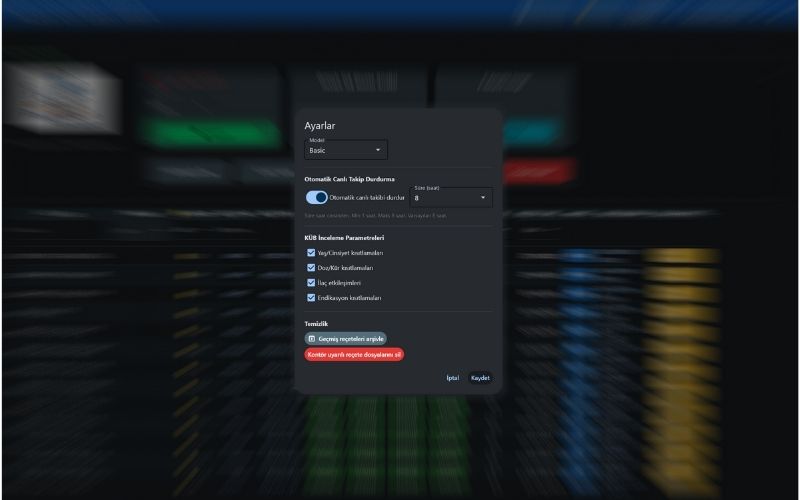
Task: Uncheck the Yaş/Cinsiyet kısıtlamaları checkbox
Action: 311,253
